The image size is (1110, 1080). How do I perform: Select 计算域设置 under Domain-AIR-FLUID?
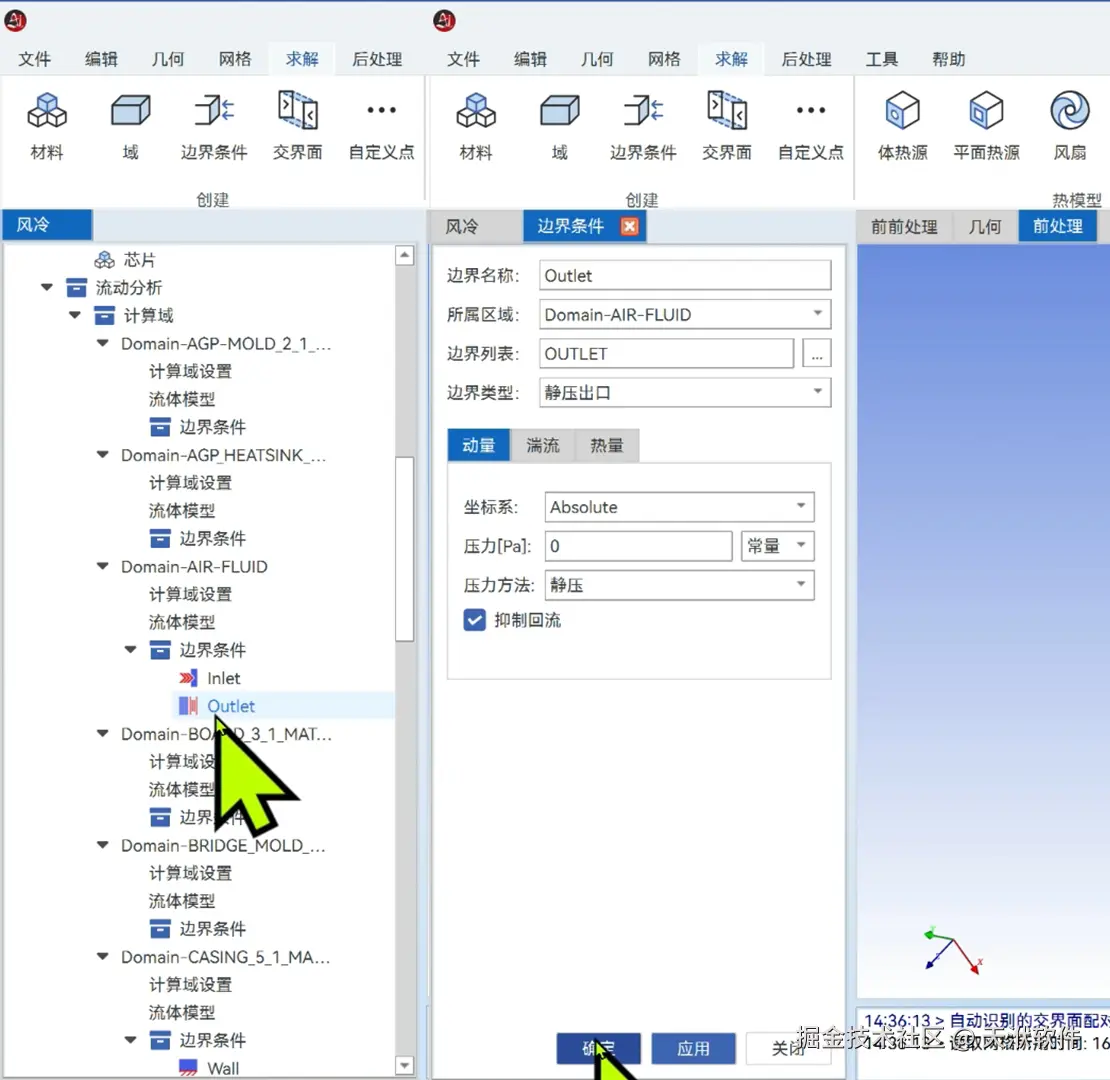point(190,594)
